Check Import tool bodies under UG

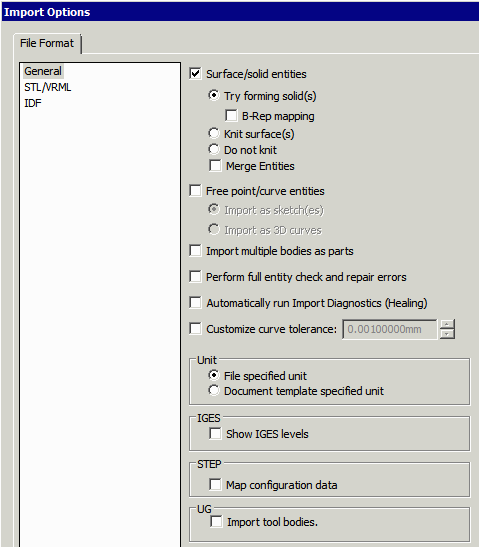tap(216, 522)
